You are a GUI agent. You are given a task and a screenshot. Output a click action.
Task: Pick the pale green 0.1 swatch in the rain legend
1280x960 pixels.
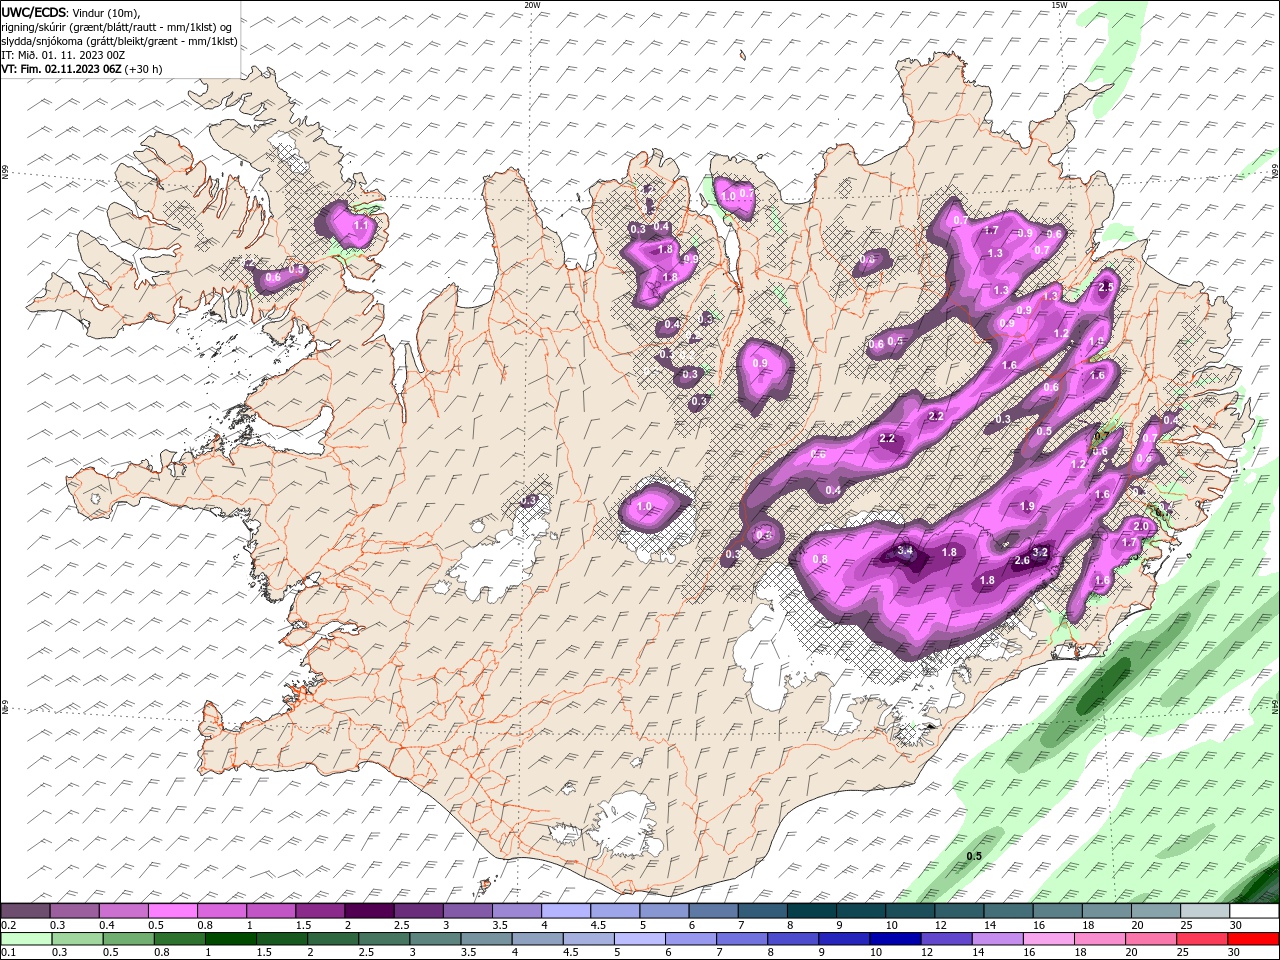click(x=25, y=939)
